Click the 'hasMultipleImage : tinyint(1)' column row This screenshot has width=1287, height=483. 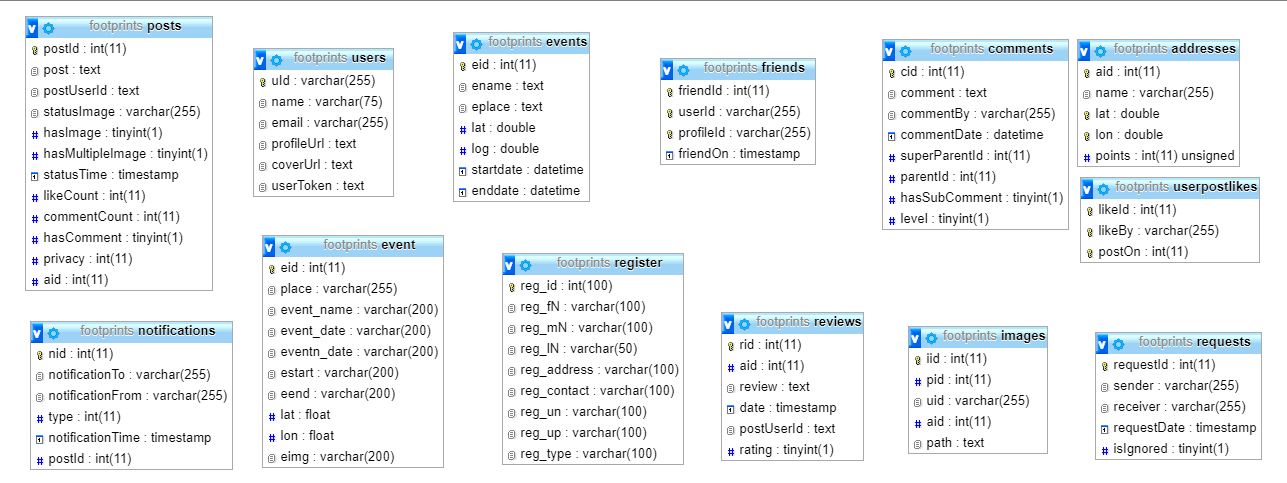coord(119,154)
